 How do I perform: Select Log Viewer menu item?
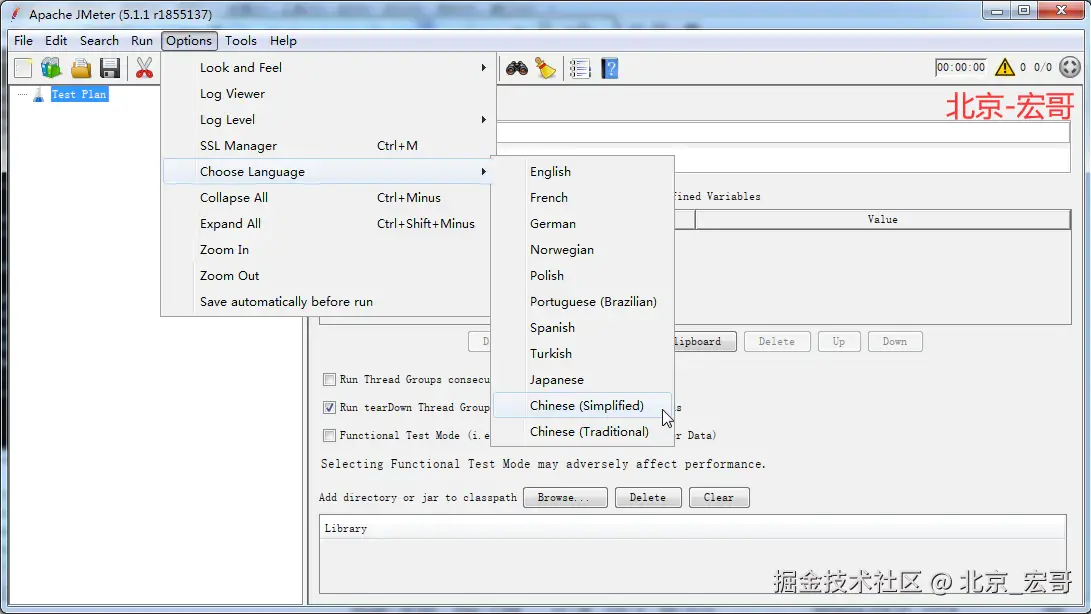(x=328, y=93)
